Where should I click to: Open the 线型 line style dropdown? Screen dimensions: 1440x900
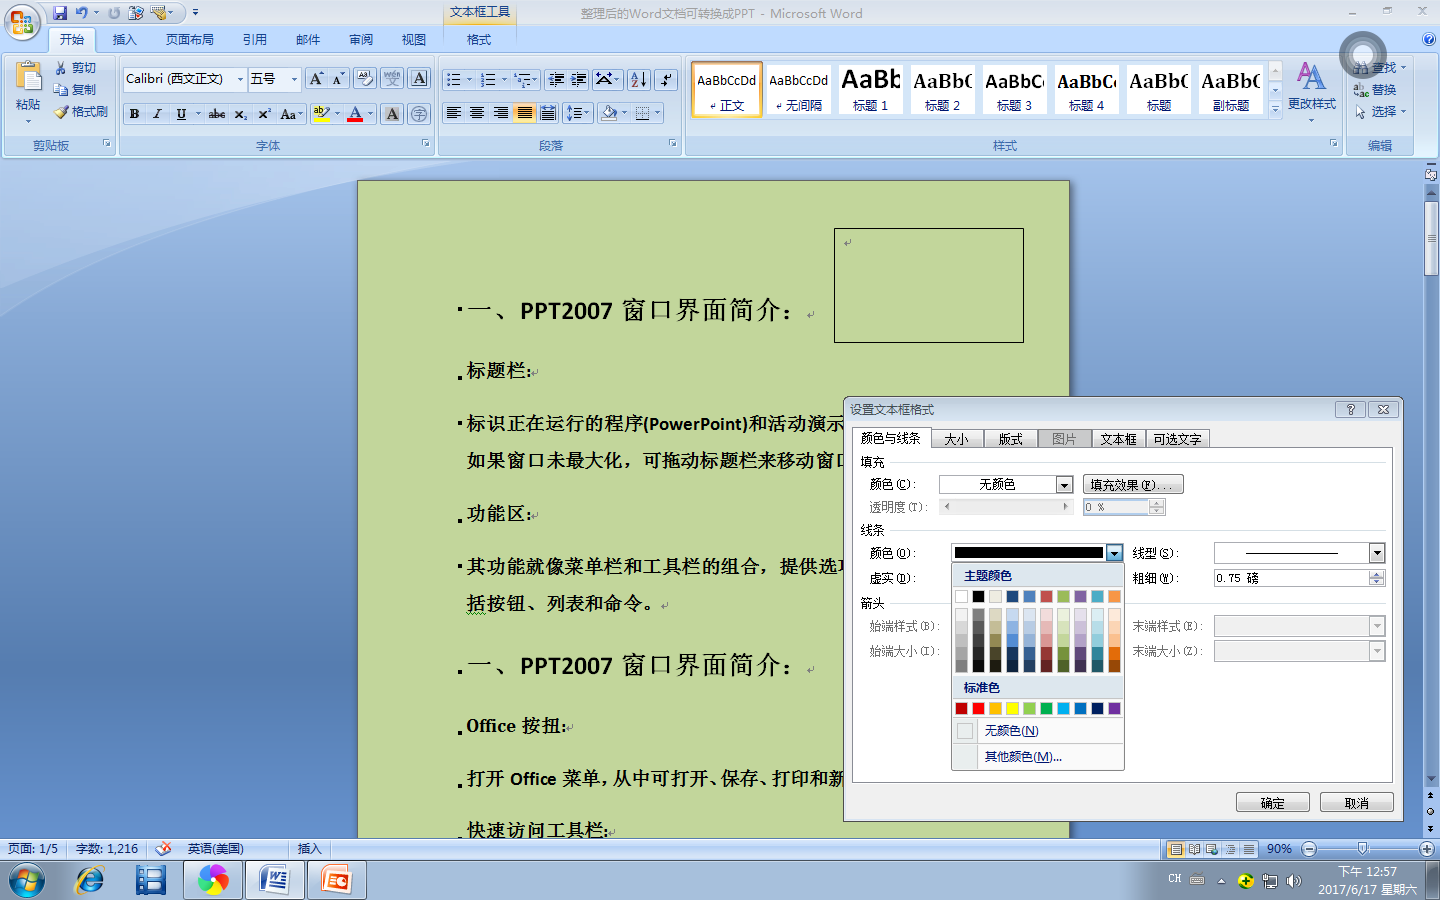pyautogui.click(x=1377, y=553)
